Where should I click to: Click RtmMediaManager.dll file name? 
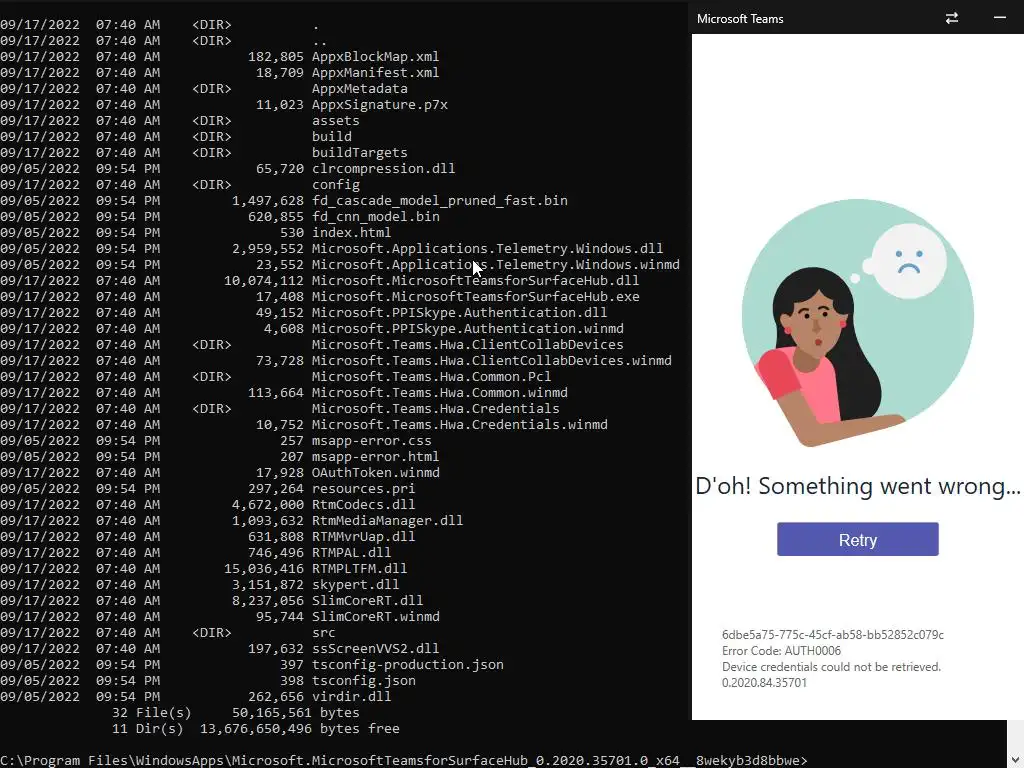point(387,520)
